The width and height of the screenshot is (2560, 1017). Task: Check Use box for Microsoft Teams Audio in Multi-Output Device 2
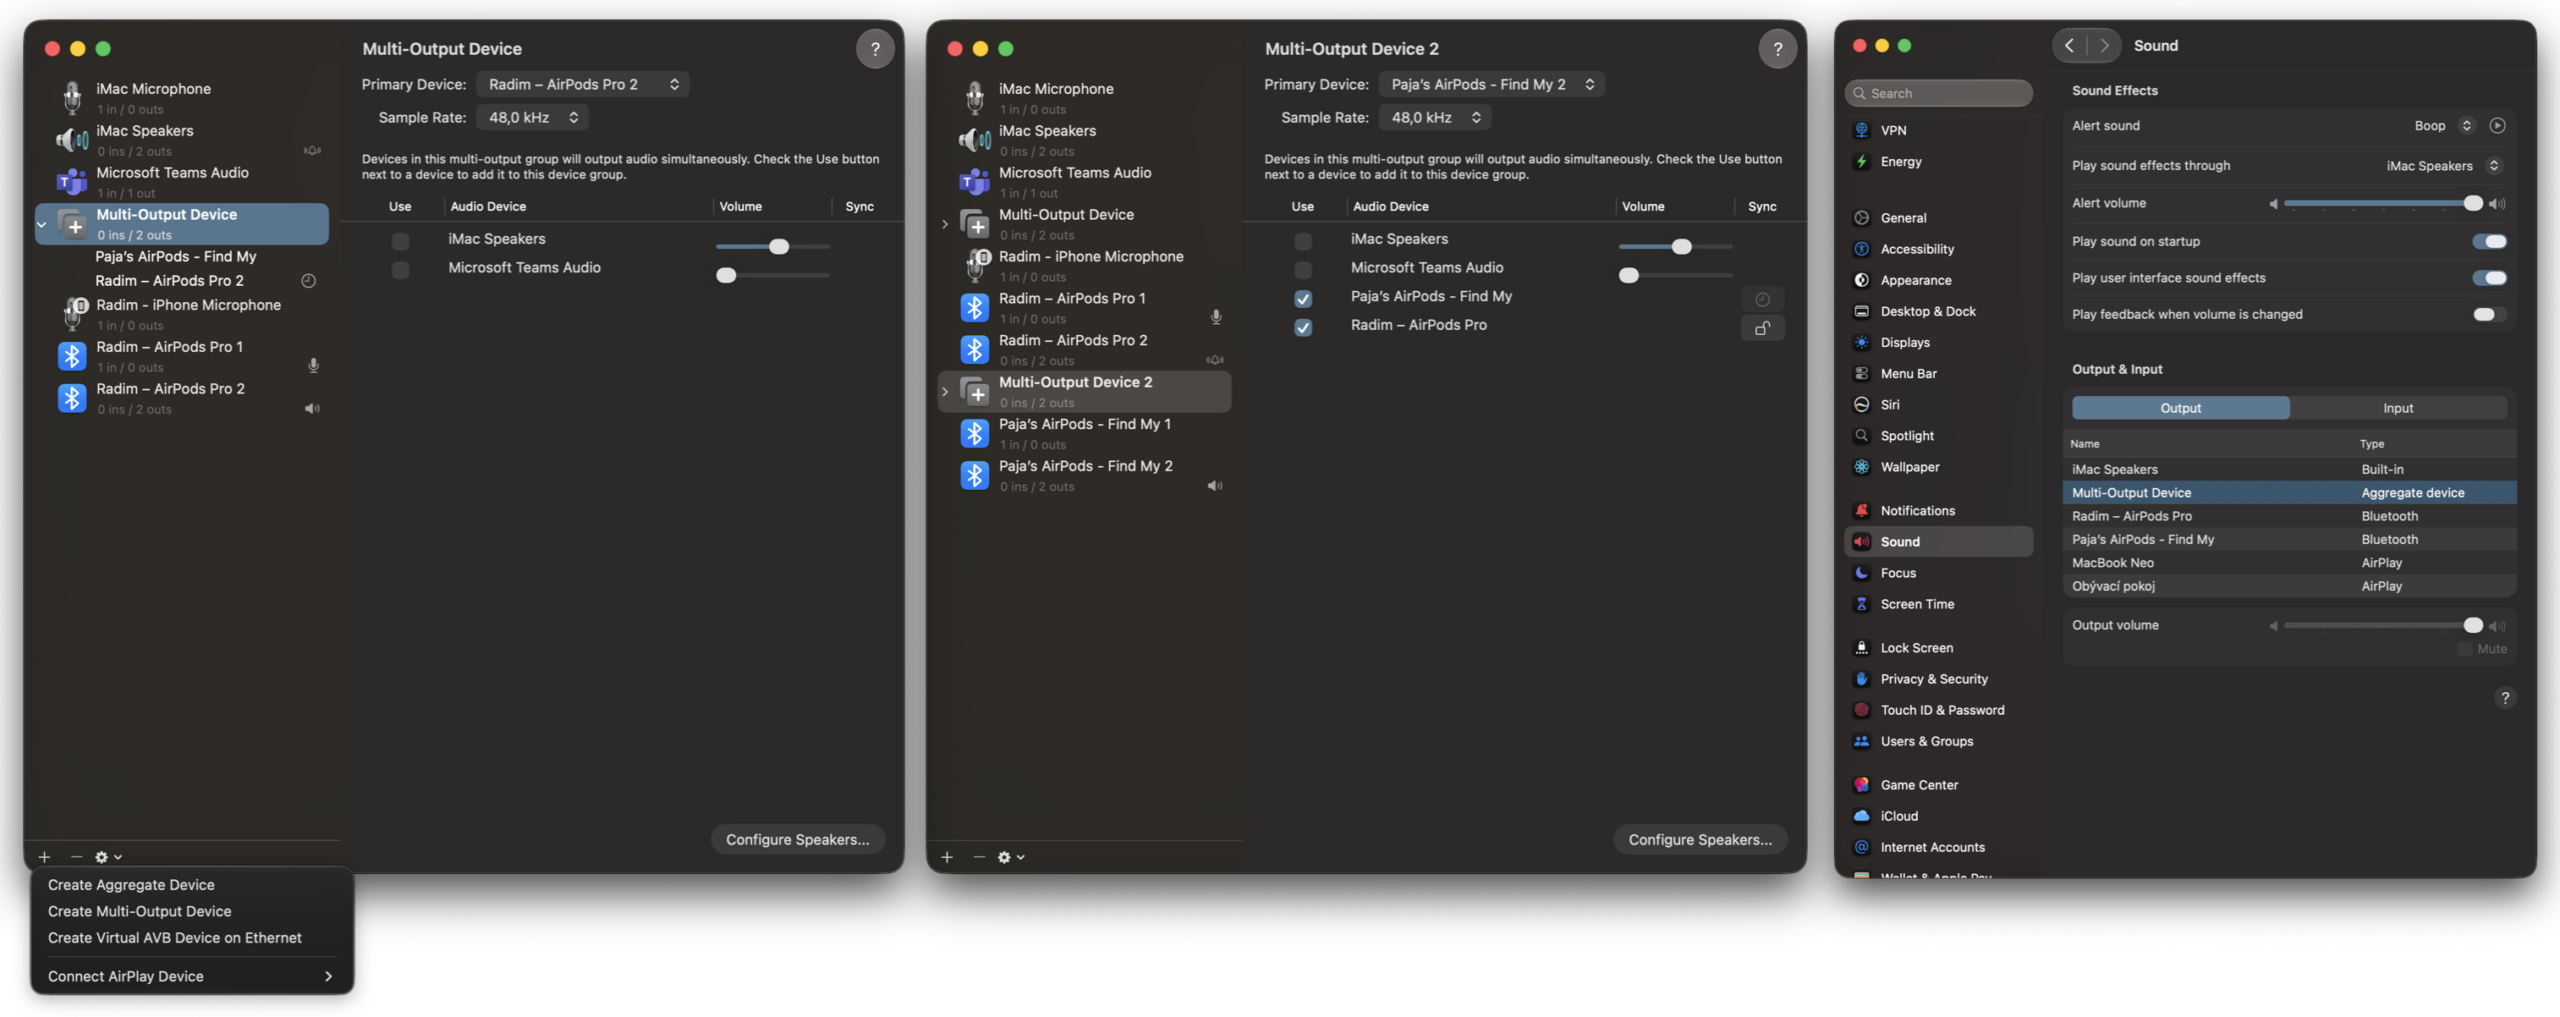pos(1303,270)
